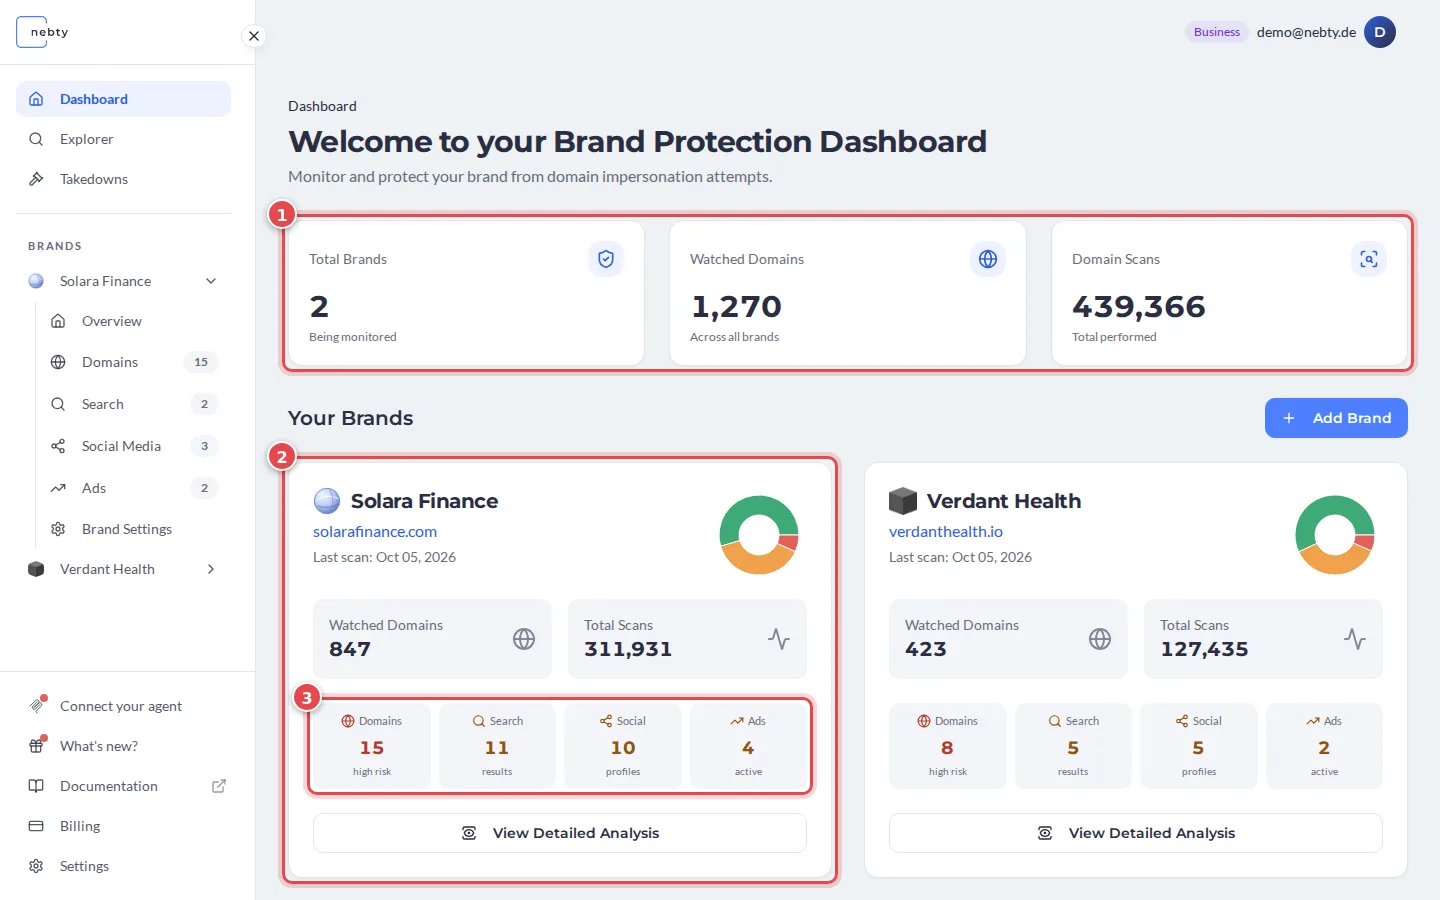Open Takedowns page
Screen dimensions: 1440x900
click(123, 179)
